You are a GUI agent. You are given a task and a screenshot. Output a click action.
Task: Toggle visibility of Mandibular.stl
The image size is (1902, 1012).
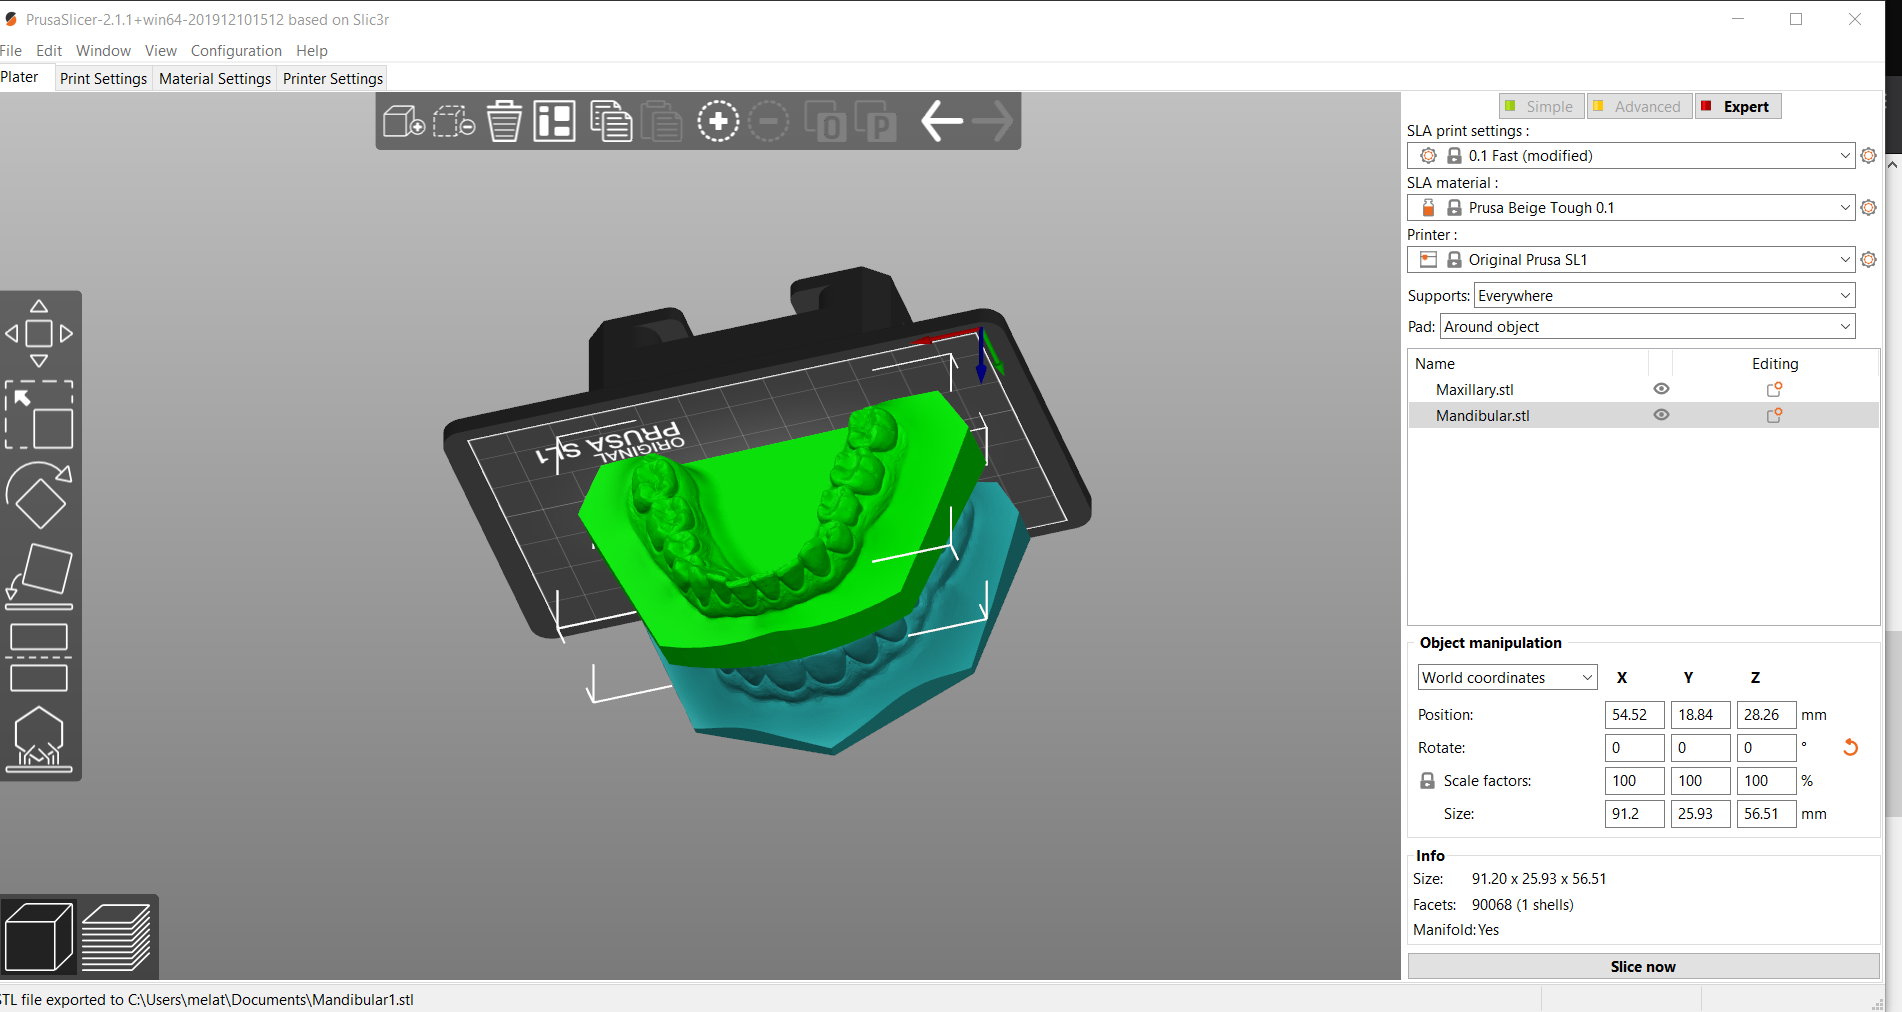click(1661, 415)
